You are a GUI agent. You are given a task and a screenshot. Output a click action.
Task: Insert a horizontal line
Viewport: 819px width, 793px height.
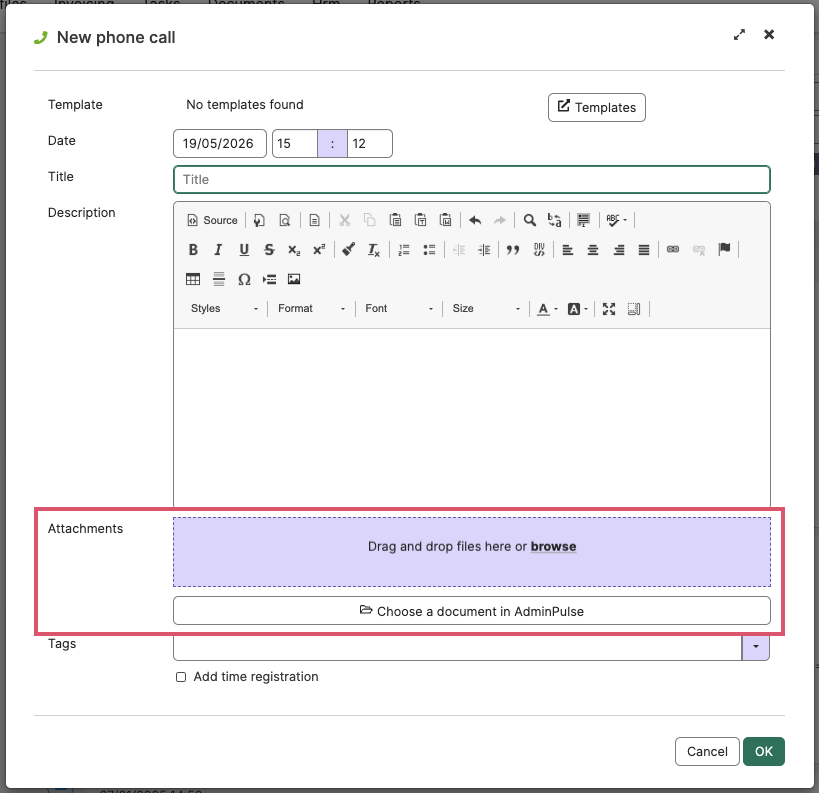pos(218,279)
